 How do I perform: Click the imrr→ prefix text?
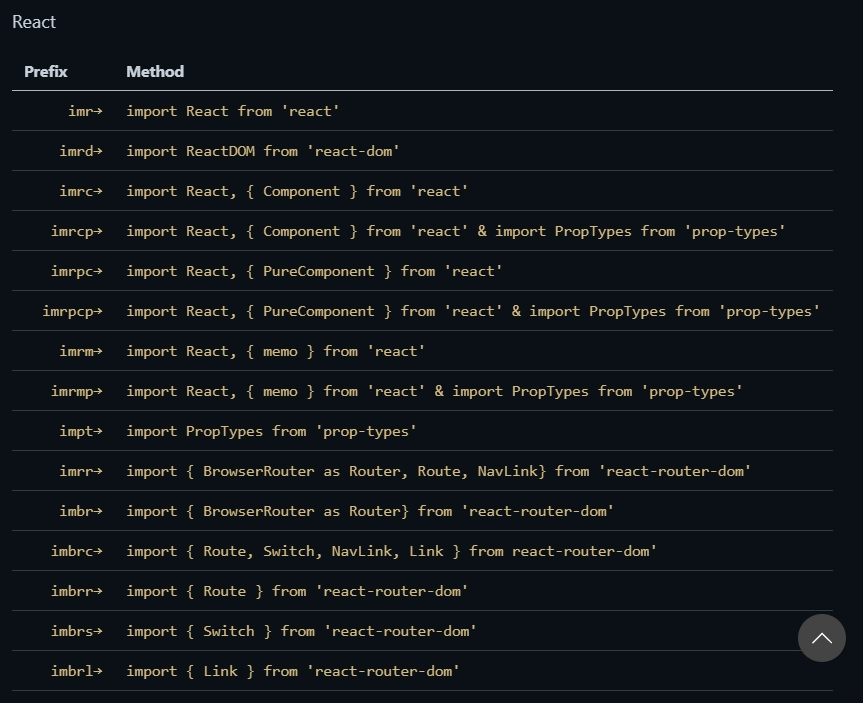81,471
